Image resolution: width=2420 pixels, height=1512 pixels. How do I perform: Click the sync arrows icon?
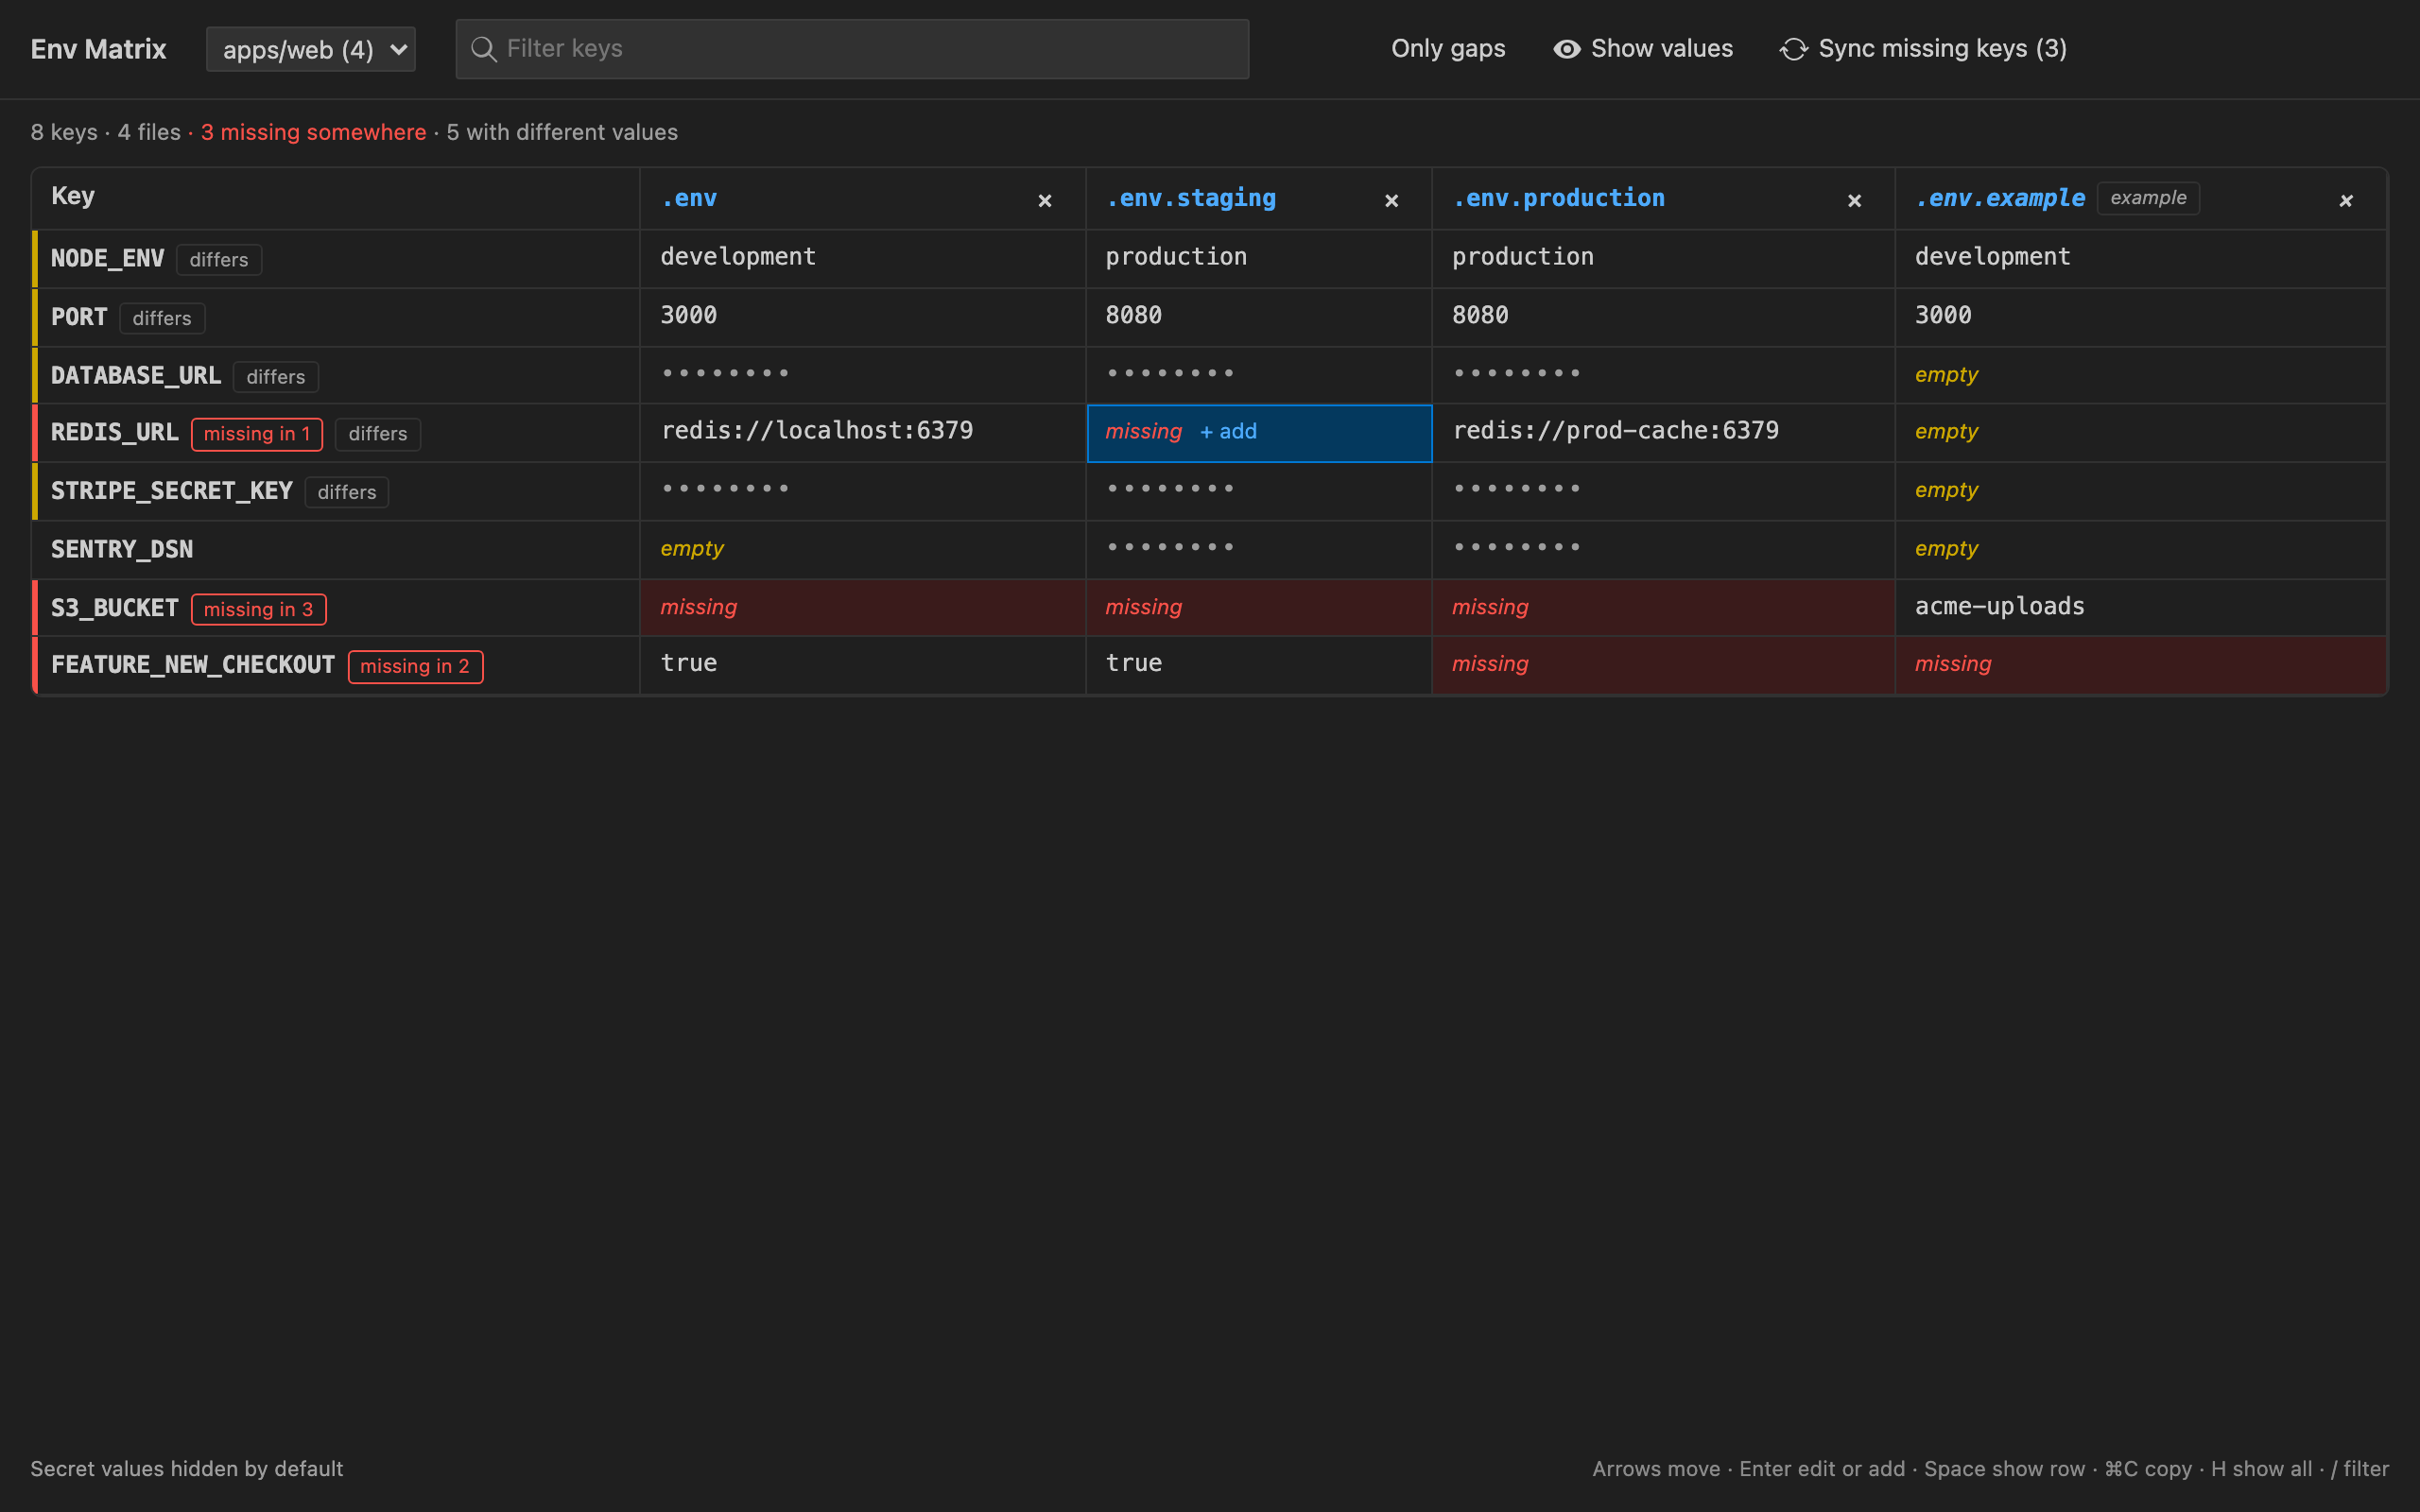pos(1794,49)
